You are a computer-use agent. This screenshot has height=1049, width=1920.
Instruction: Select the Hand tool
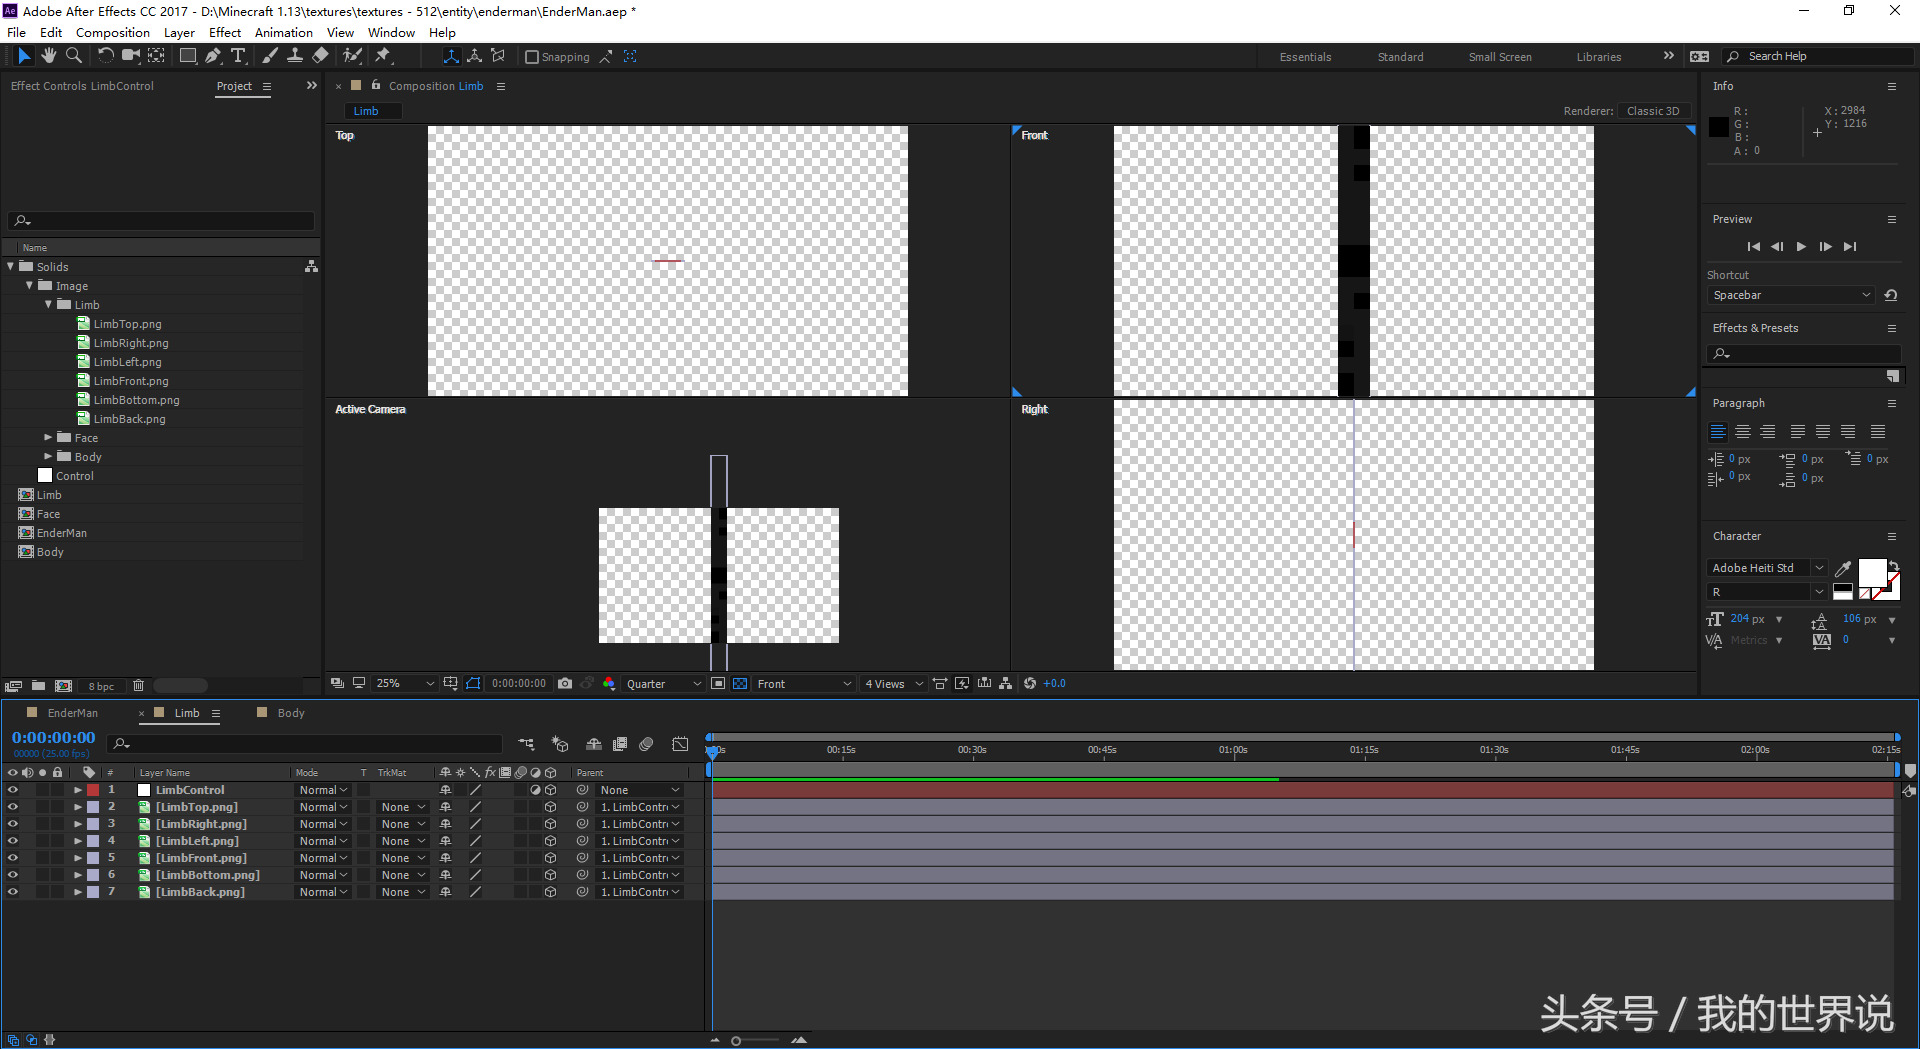[x=48, y=56]
